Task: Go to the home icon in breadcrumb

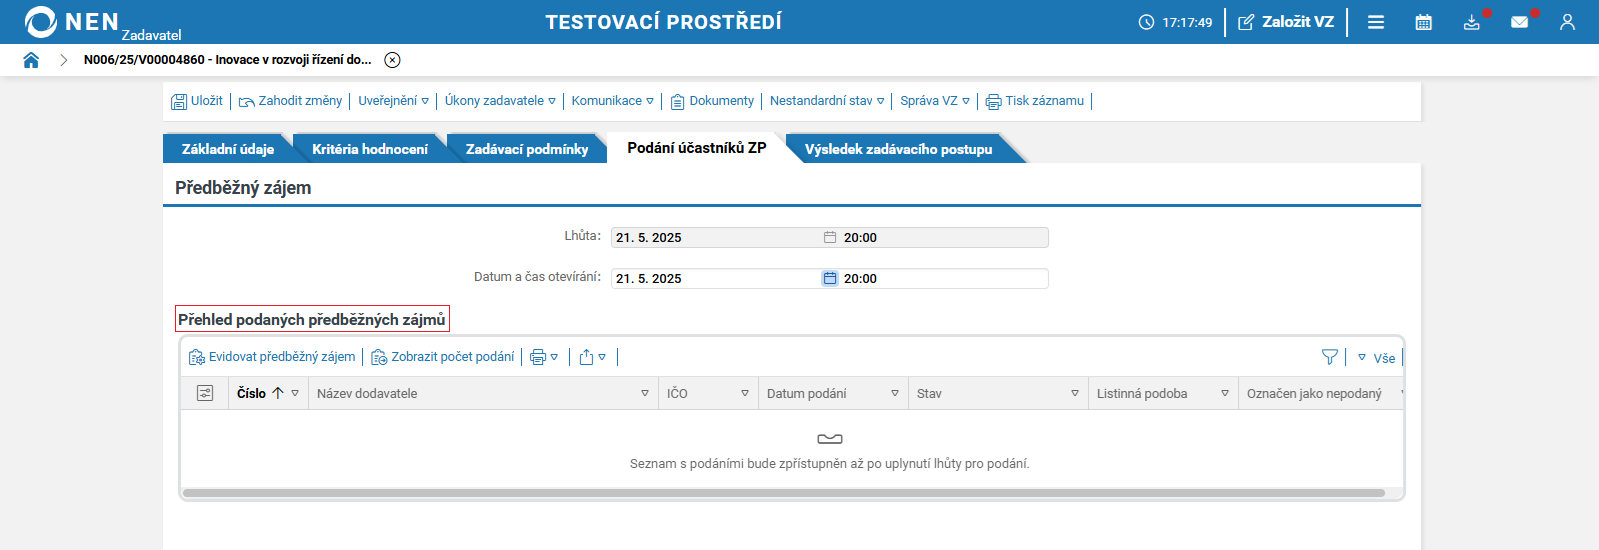Action: pyautogui.click(x=31, y=60)
